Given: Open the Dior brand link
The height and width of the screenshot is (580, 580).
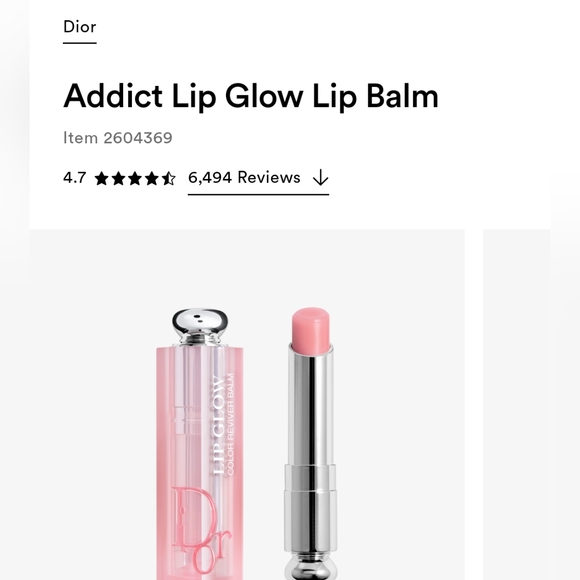Looking at the screenshot, I should pyautogui.click(x=80, y=27).
